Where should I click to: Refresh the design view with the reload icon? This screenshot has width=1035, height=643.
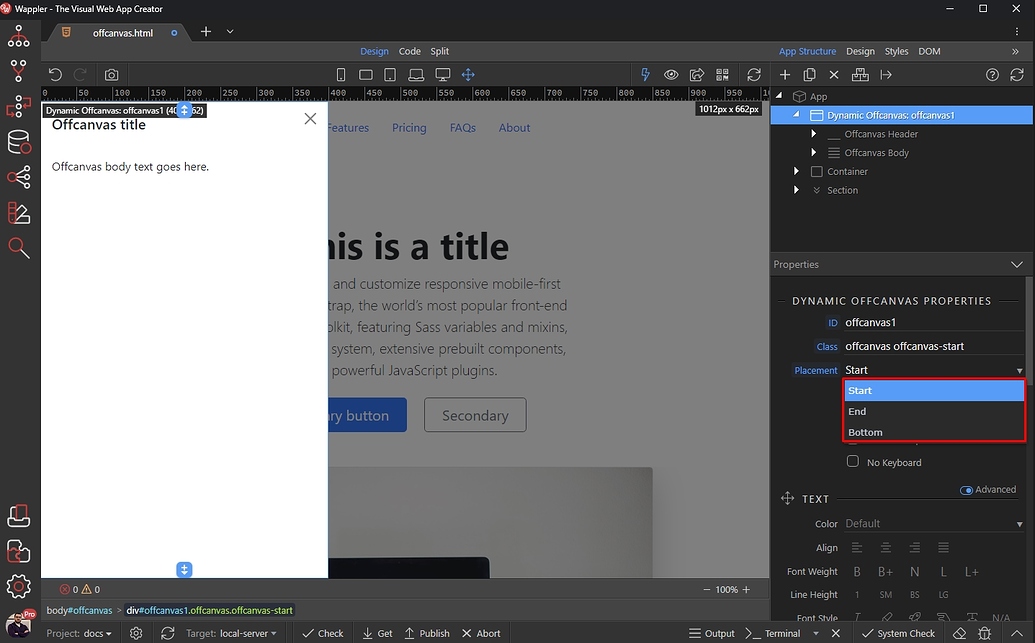tap(753, 74)
